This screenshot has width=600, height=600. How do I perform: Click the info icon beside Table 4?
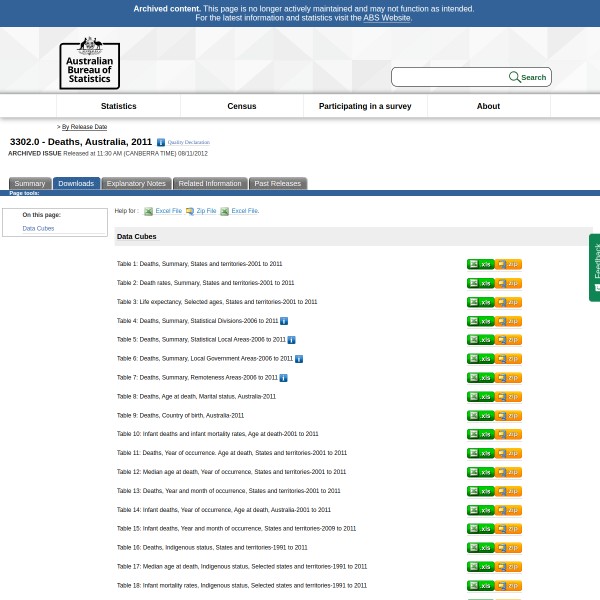click(x=284, y=321)
